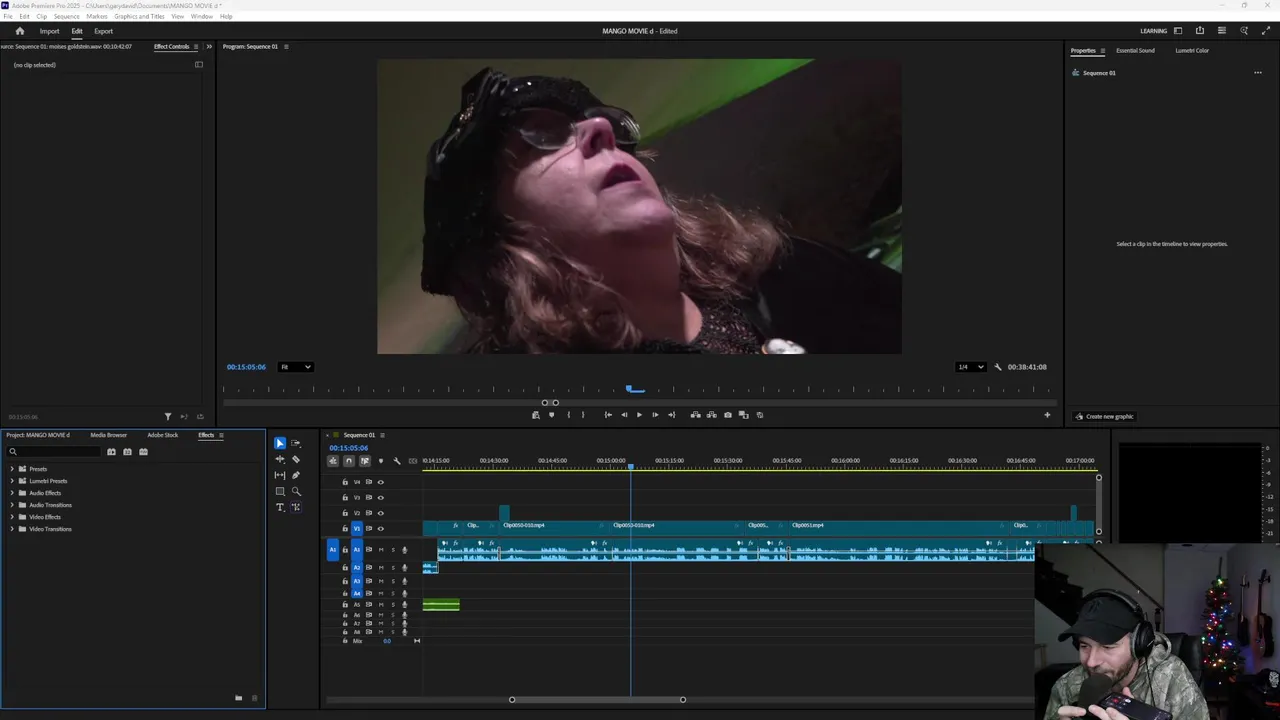This screenshot has height=720, width=1280.
Task: Click the Extract button in Program monitor
Action: 711,415
